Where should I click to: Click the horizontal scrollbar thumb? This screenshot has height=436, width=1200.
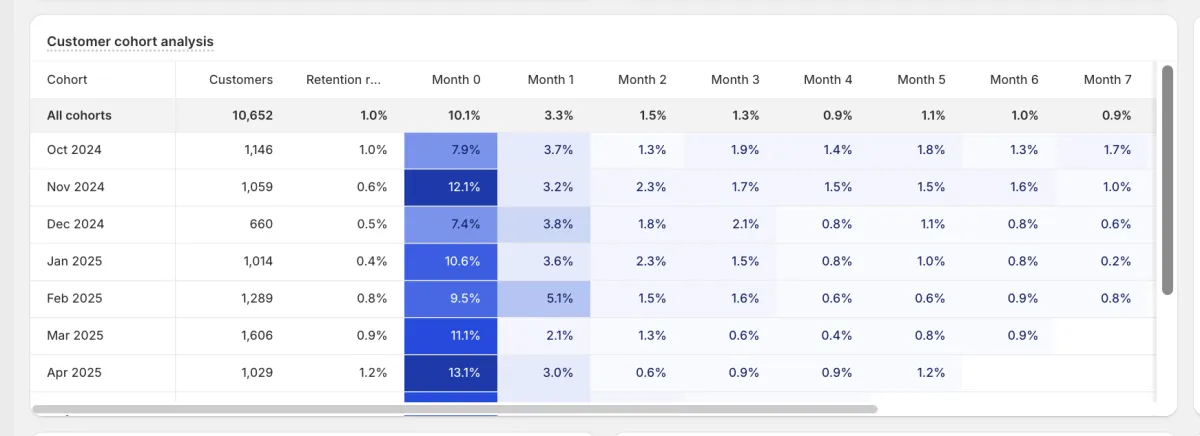pyautogui.click(x=455, y=409)
